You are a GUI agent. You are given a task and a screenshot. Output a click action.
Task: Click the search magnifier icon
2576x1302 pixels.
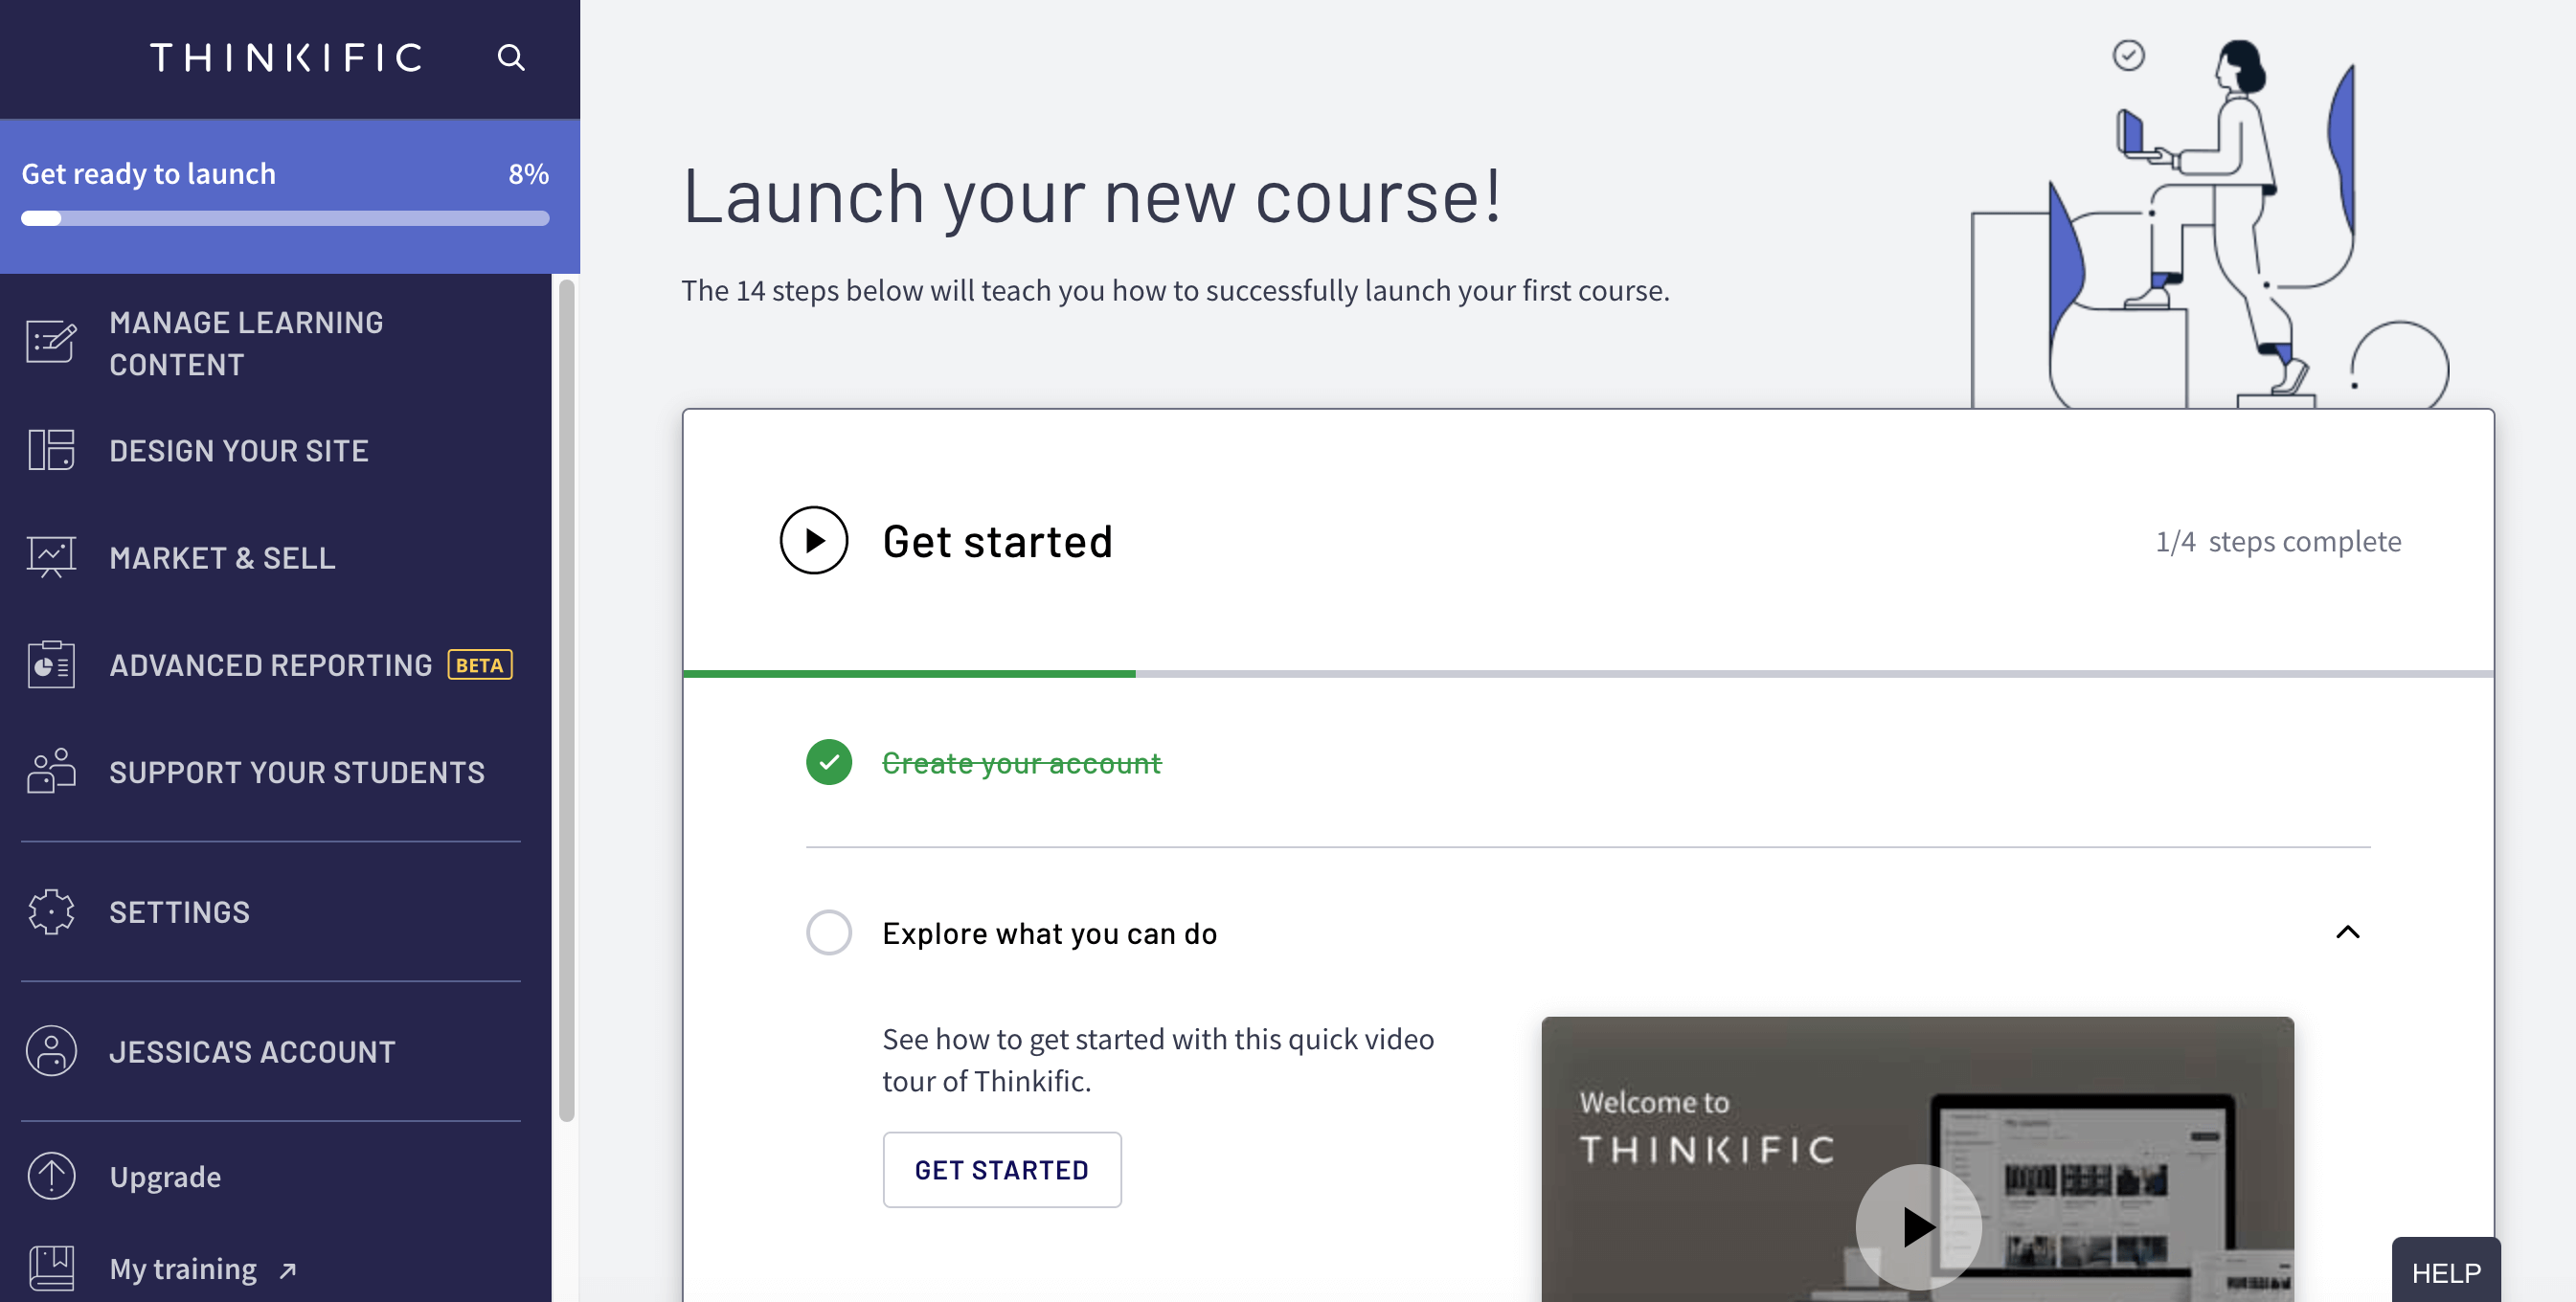tap(511, 58)
